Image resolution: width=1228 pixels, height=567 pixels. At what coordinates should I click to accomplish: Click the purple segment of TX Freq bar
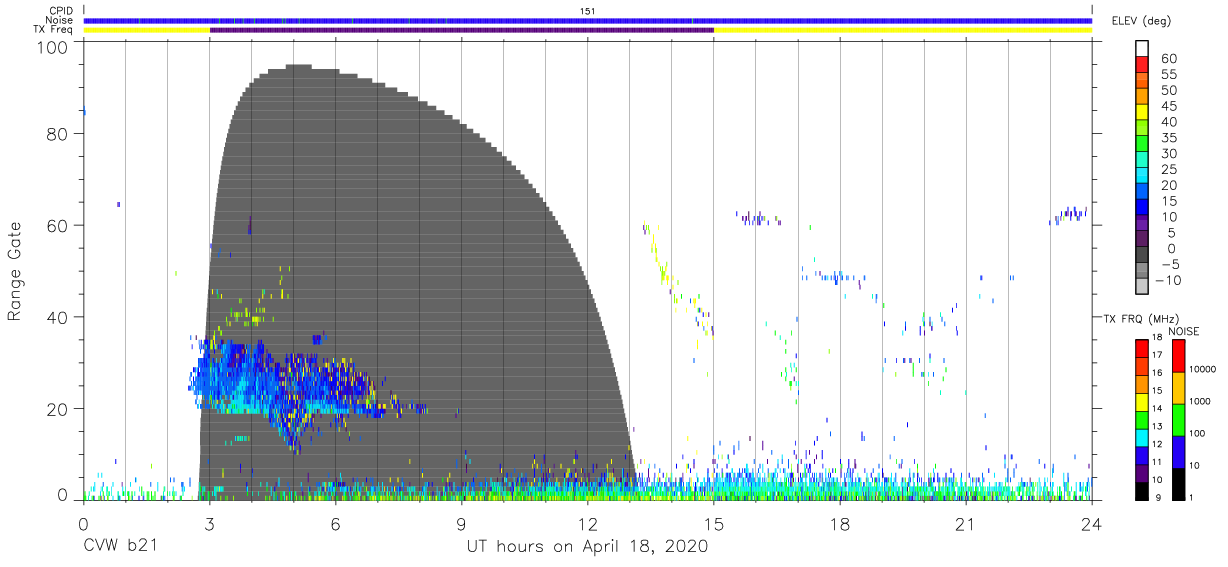pyautogui.click(x=462, y=30)
